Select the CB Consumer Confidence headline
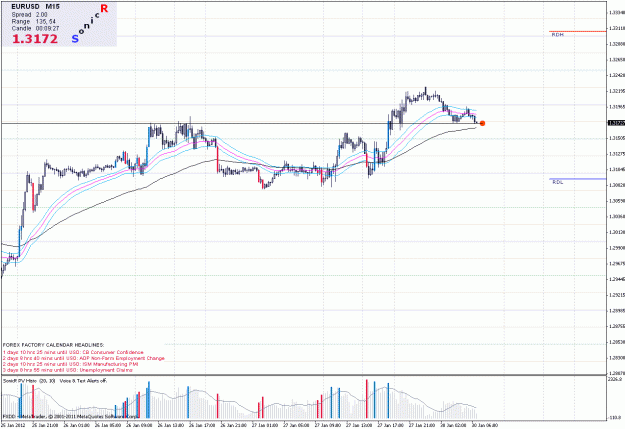This screenshot has width=625, height=429. [x=73, y=352]
